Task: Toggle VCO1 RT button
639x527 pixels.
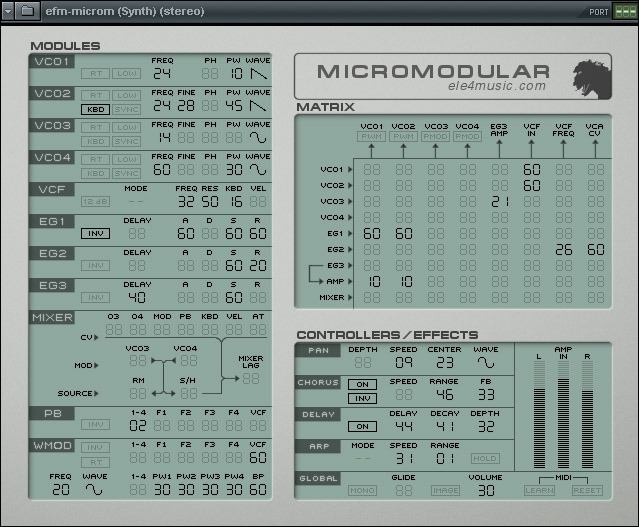Action: [x=95, y=74]
